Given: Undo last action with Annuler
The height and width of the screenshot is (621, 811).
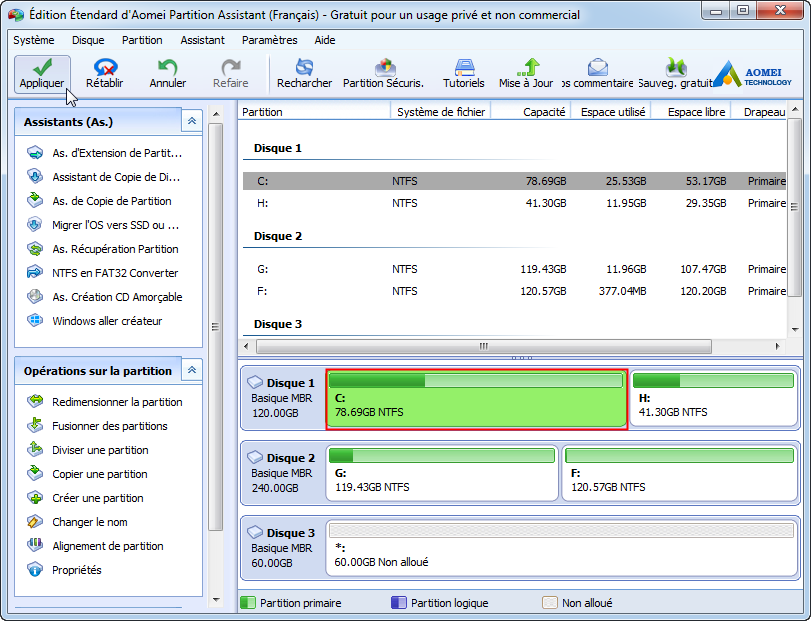Looking at the screenshot, I should coord(168,74).
